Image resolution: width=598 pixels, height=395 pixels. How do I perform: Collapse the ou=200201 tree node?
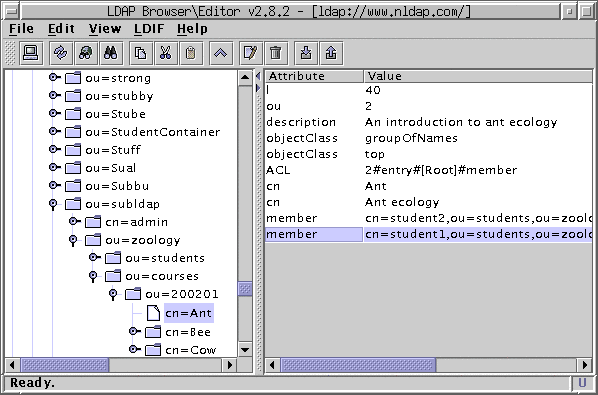pos(113,294)
